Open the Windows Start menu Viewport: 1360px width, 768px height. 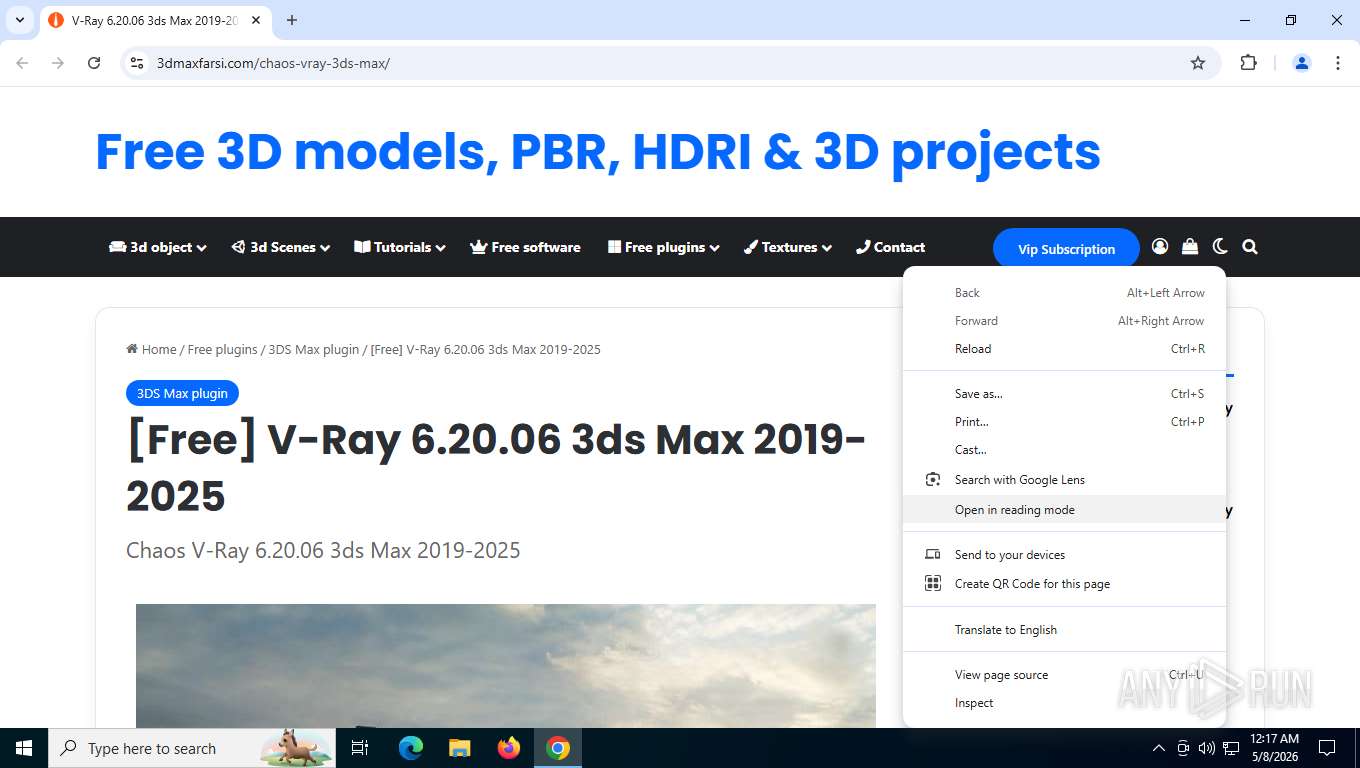click(24, 748)
